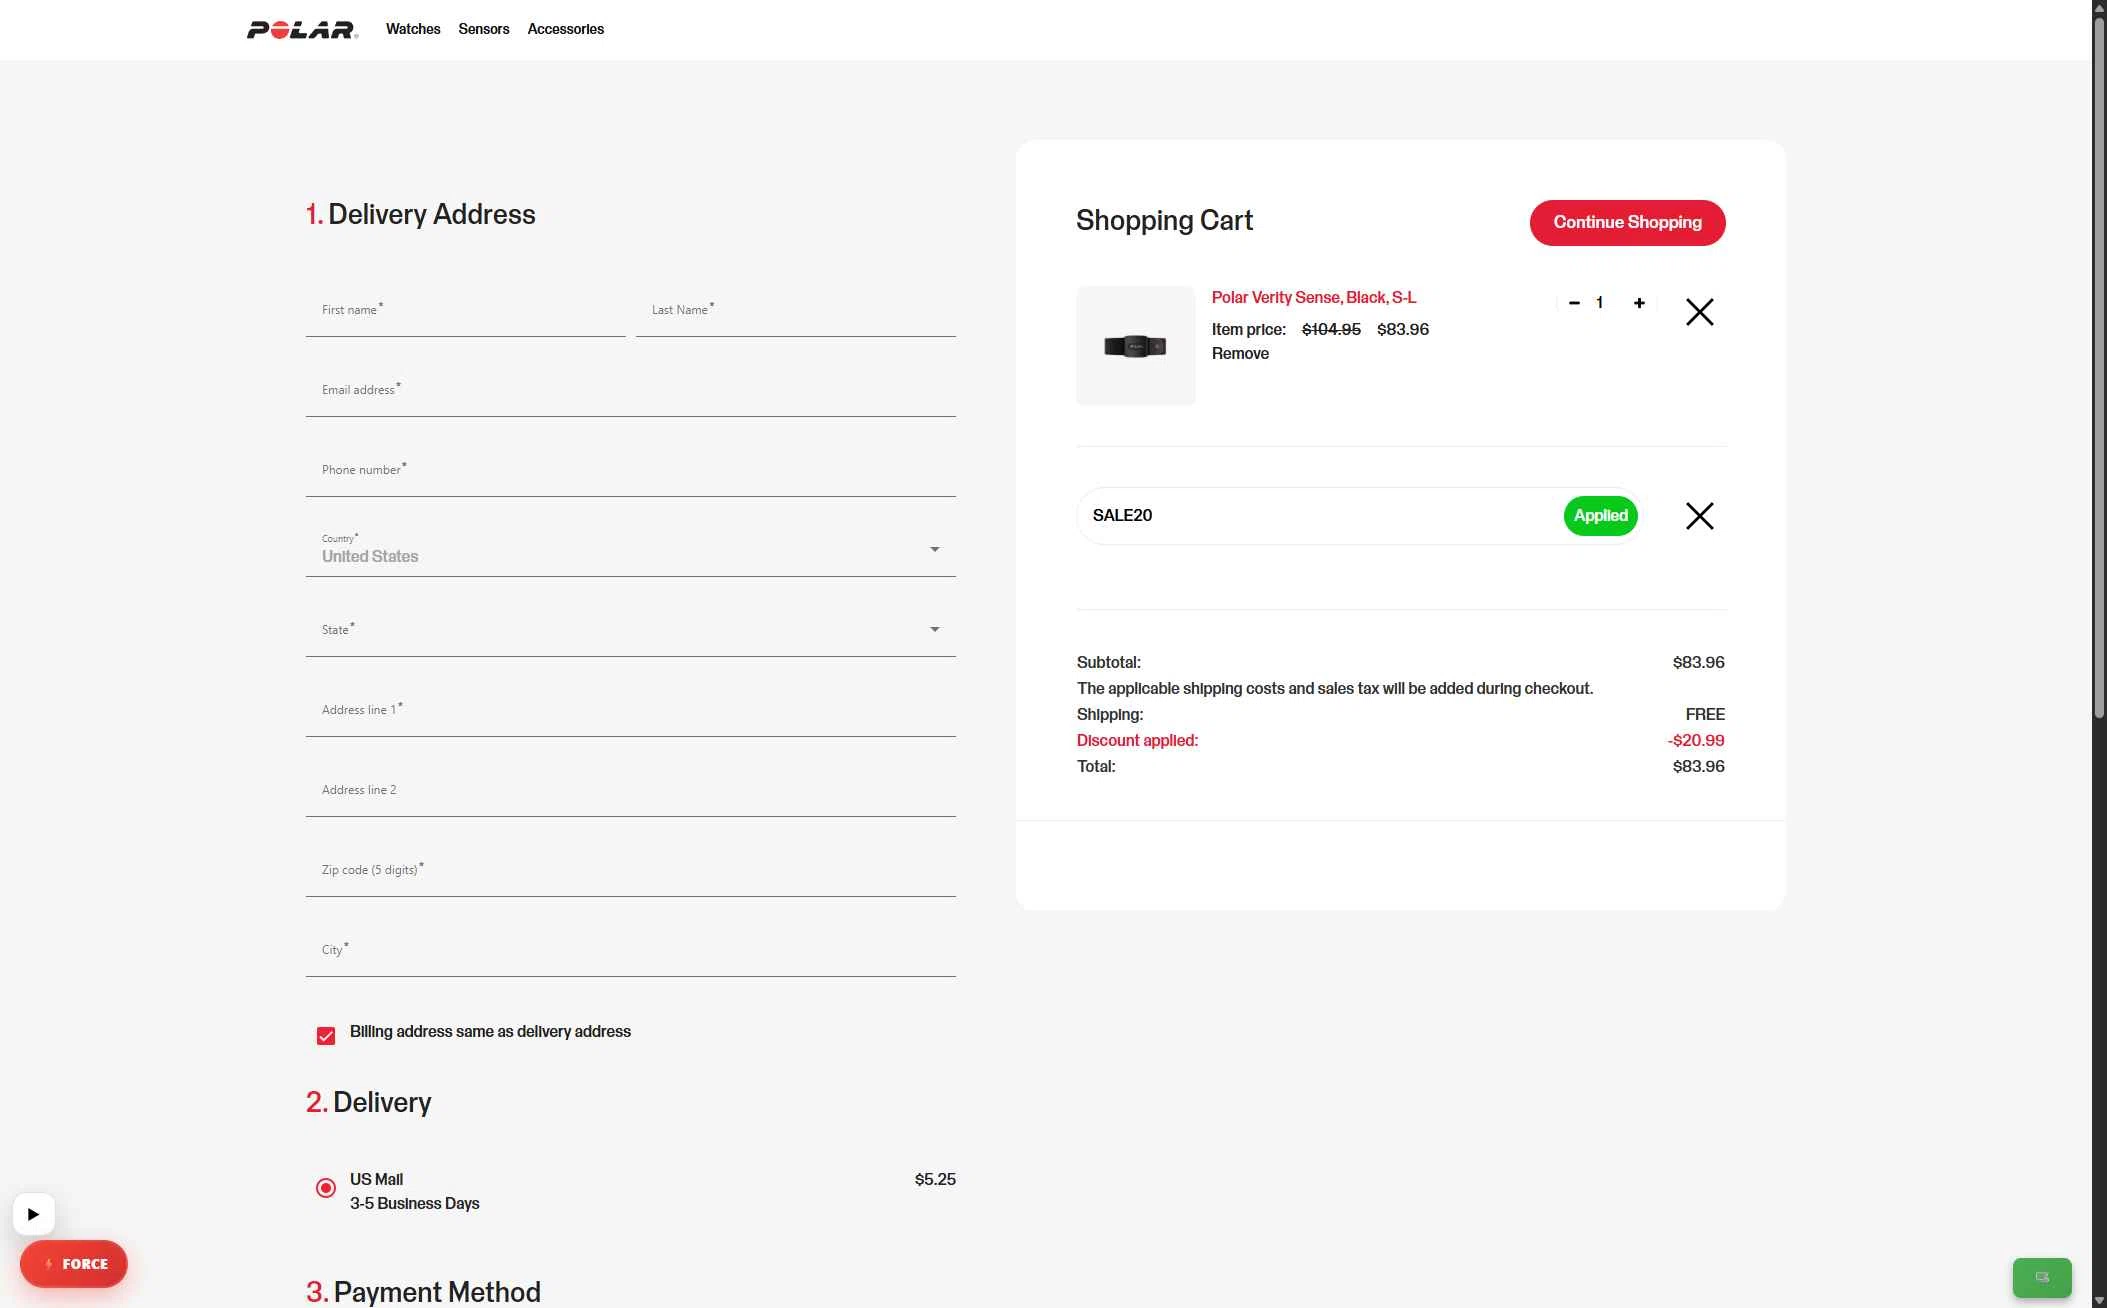This screenshot has width=2107, height=1308.
Task: Click the crossed-out $104.95 price
Action: click(1331, 330)
